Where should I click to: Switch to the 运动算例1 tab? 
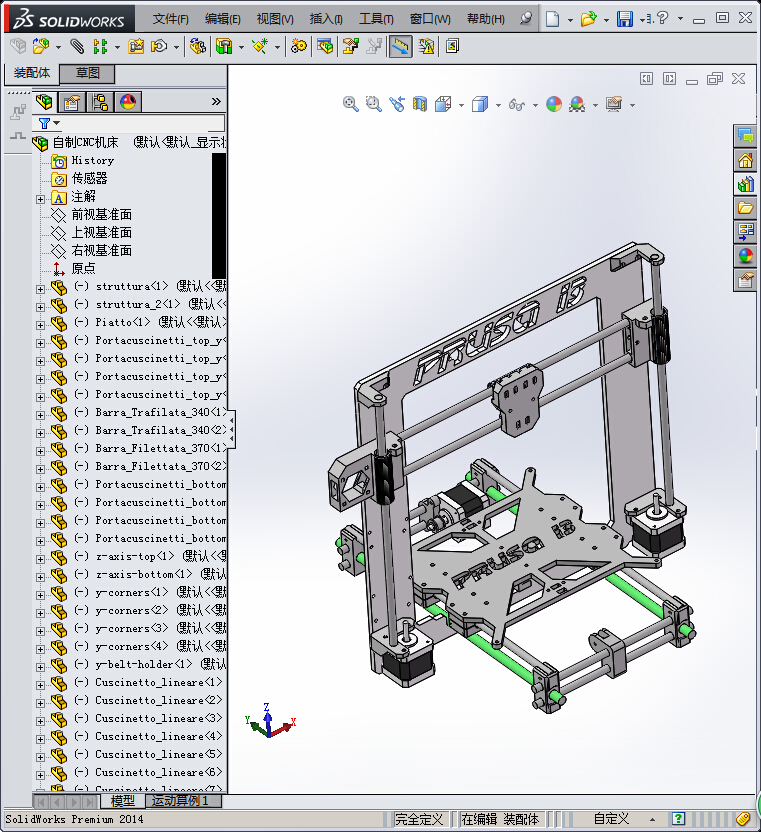coord(182,800)
